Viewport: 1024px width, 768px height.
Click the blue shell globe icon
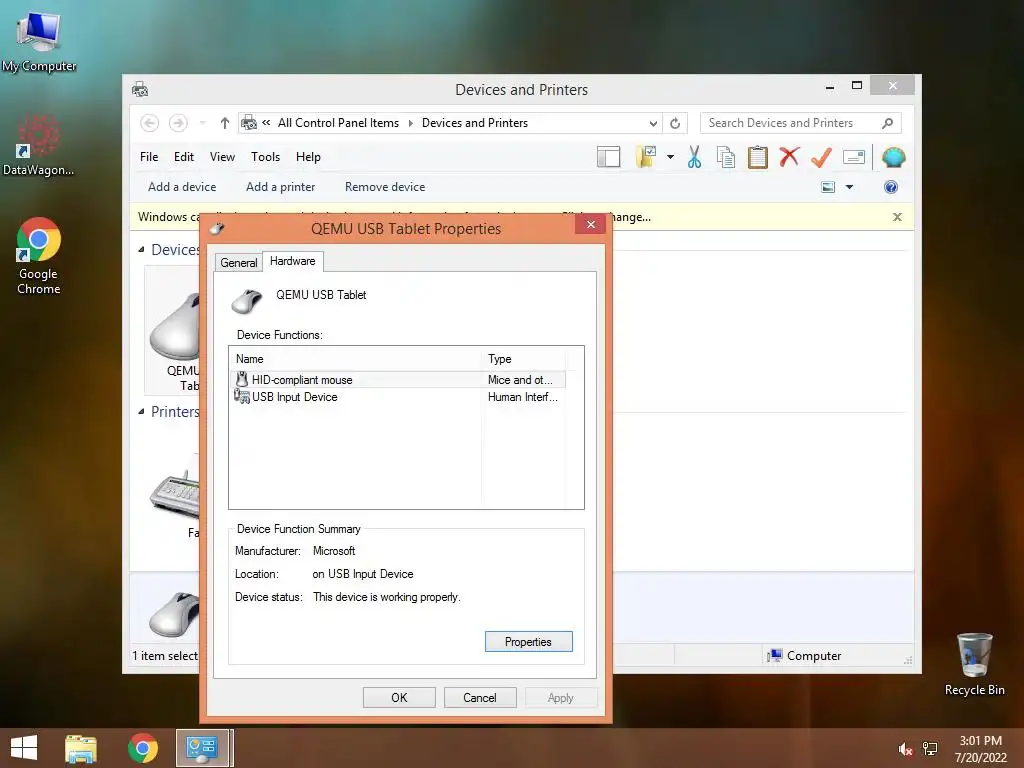[x=893, y=157]
